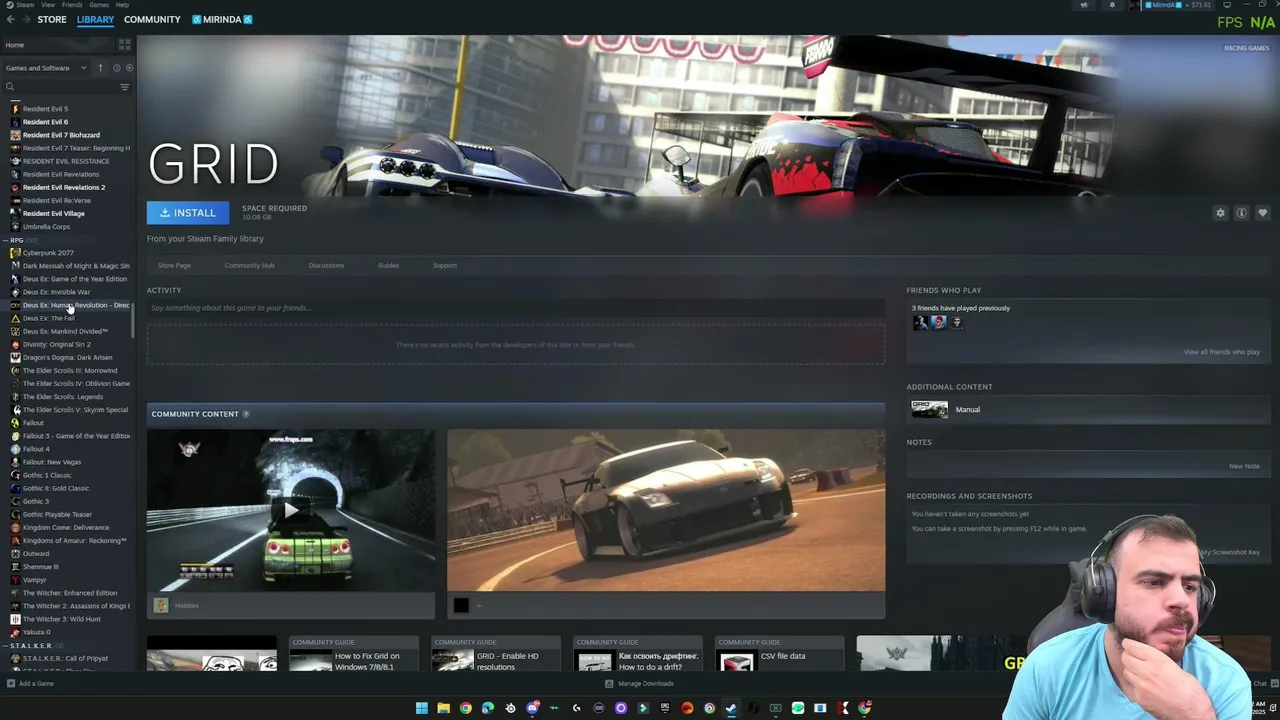
Task: Click the activity say-something input field
Action: pyautogui.click(x=516, y=308)
